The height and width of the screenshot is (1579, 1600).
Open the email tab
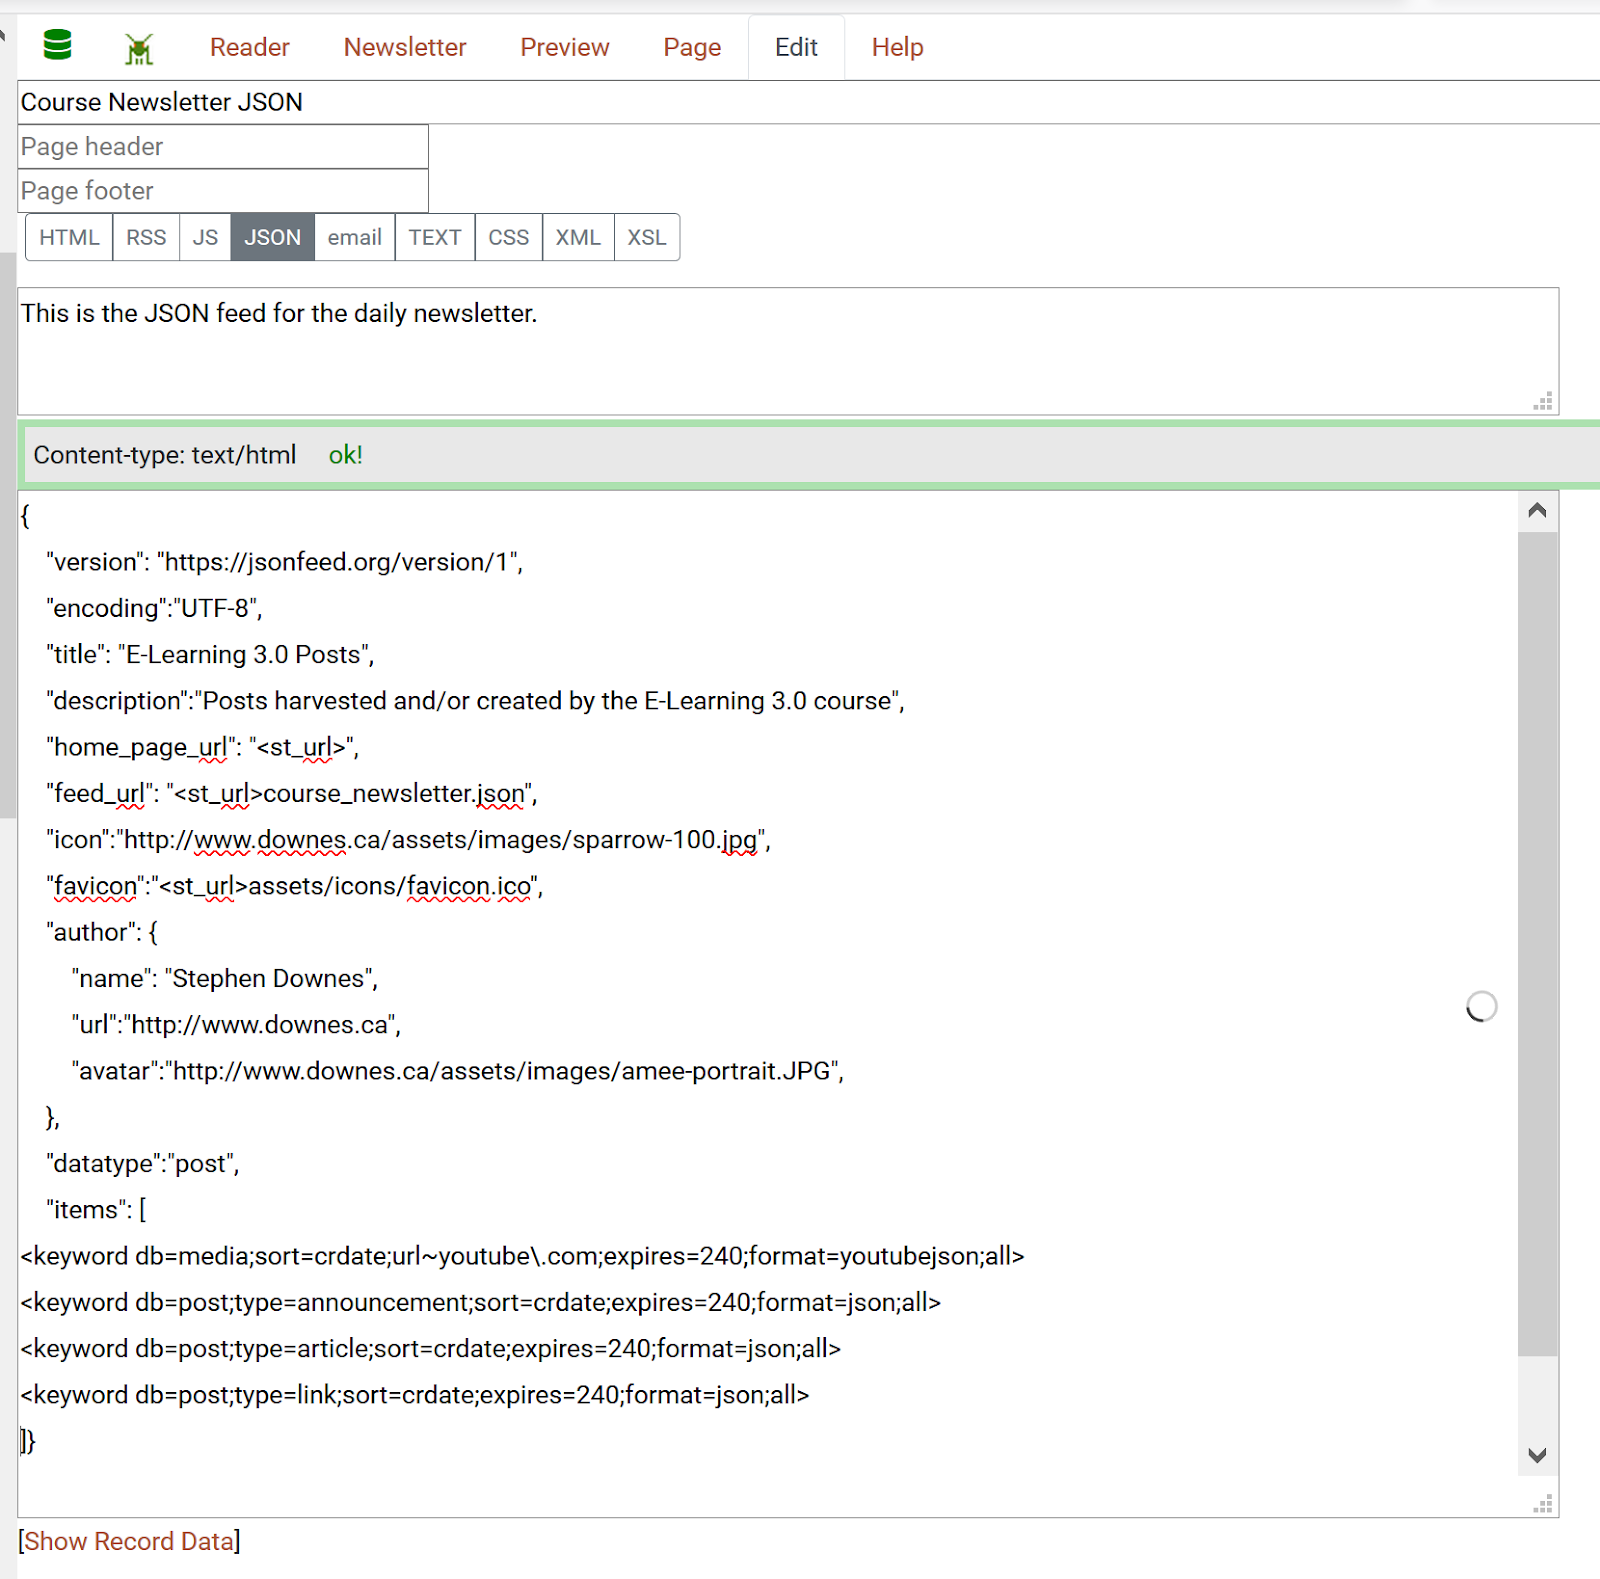[354, 237]
